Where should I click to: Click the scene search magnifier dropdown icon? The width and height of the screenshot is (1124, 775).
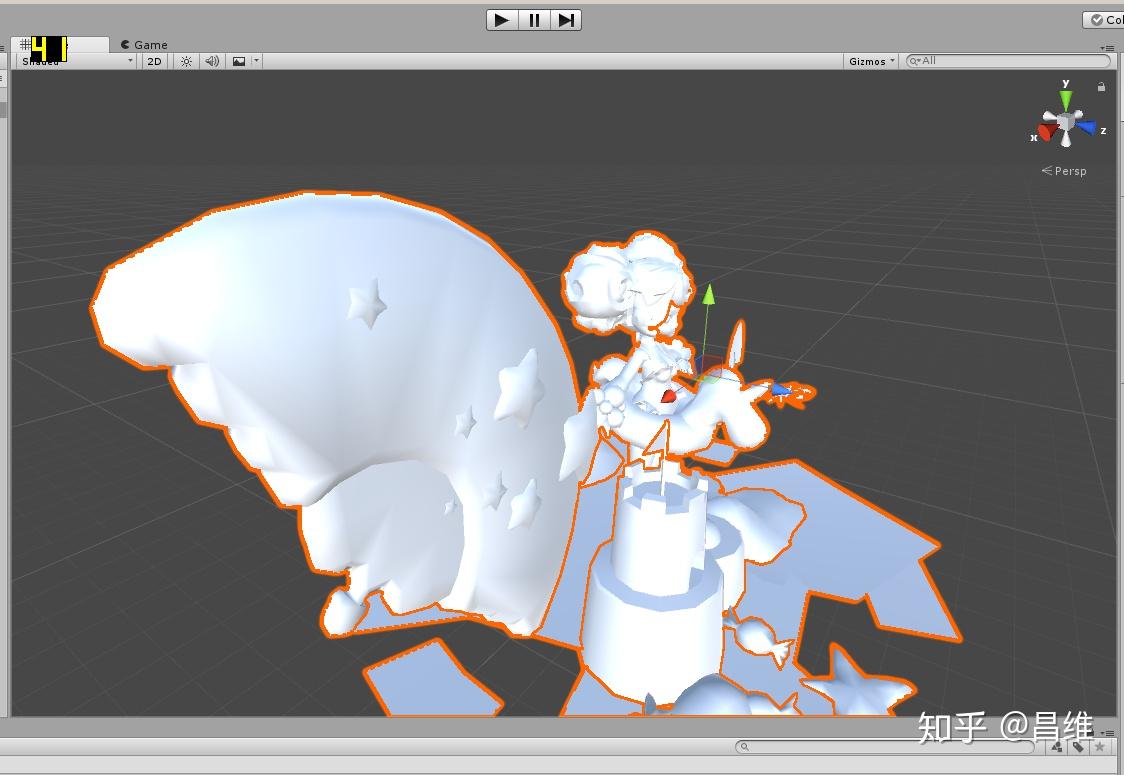(915, 61)
